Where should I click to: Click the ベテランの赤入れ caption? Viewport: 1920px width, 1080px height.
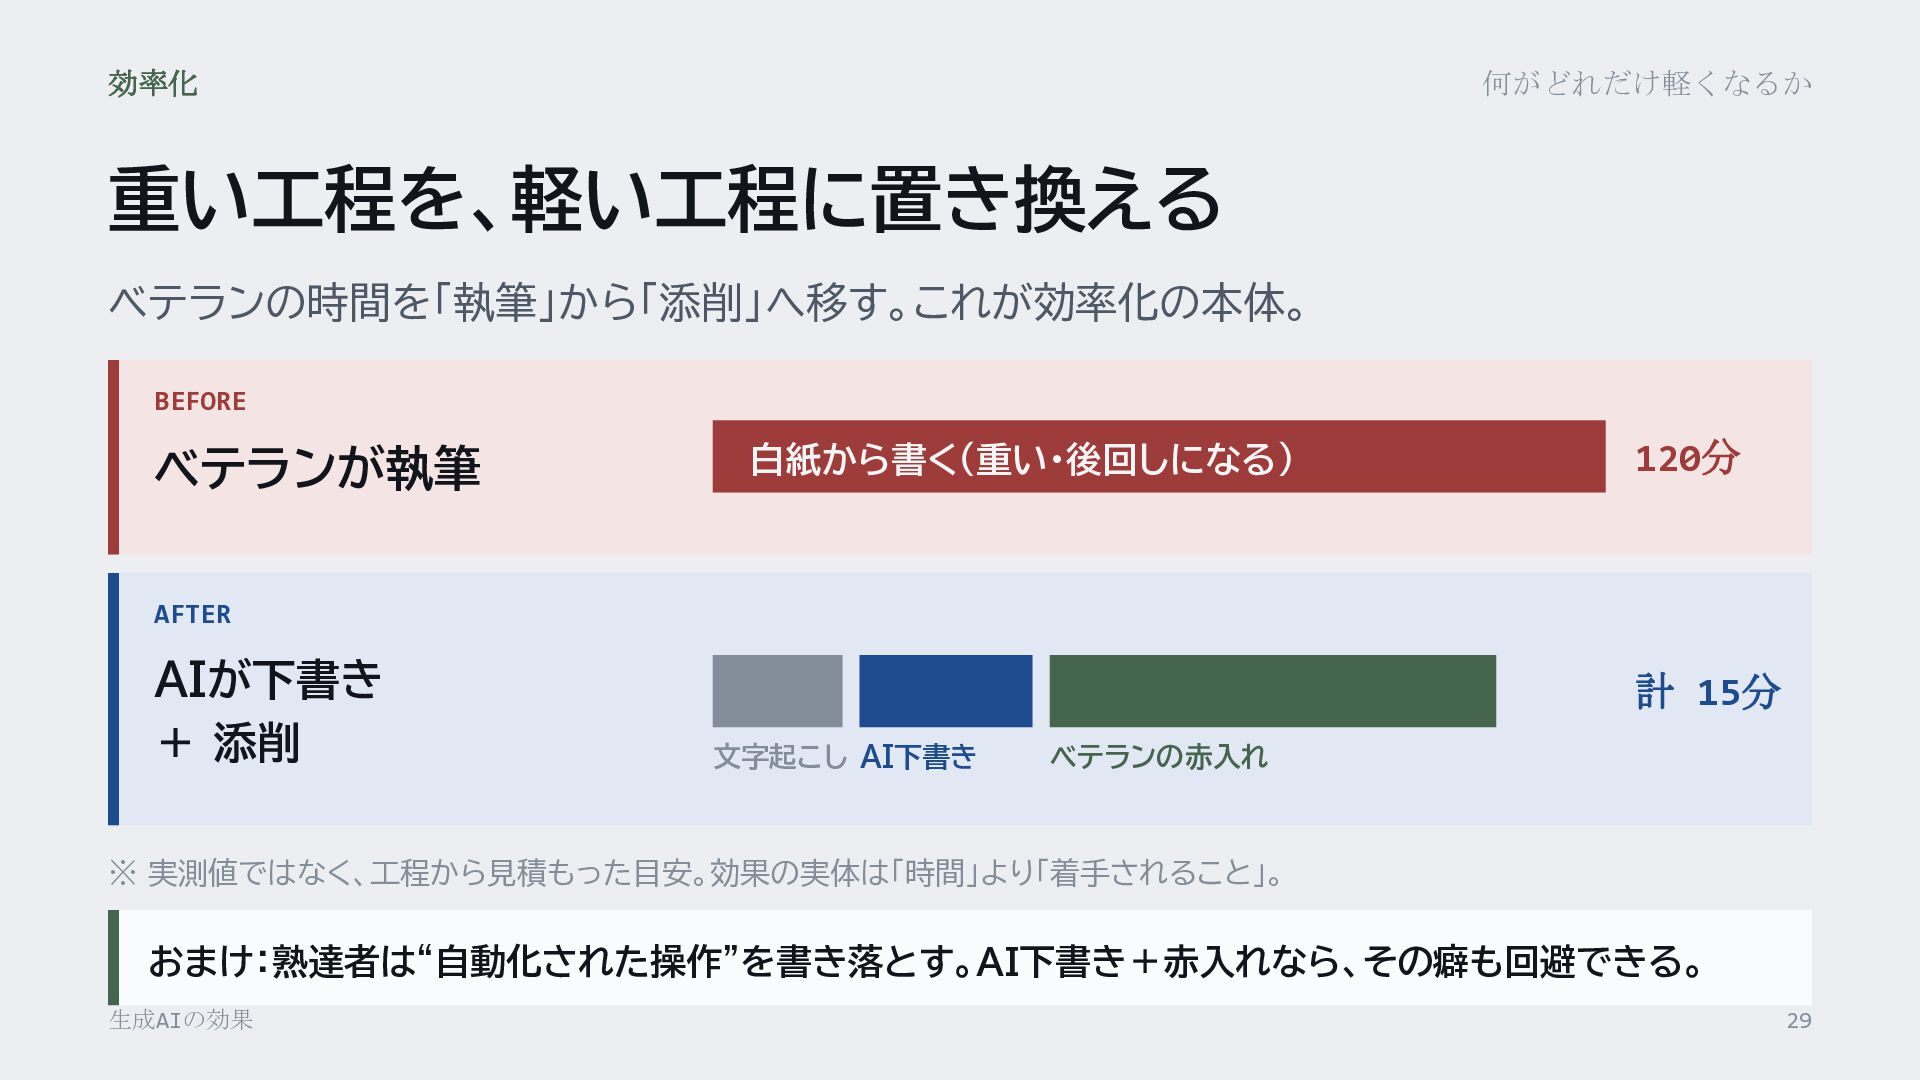pos(1158,757)
